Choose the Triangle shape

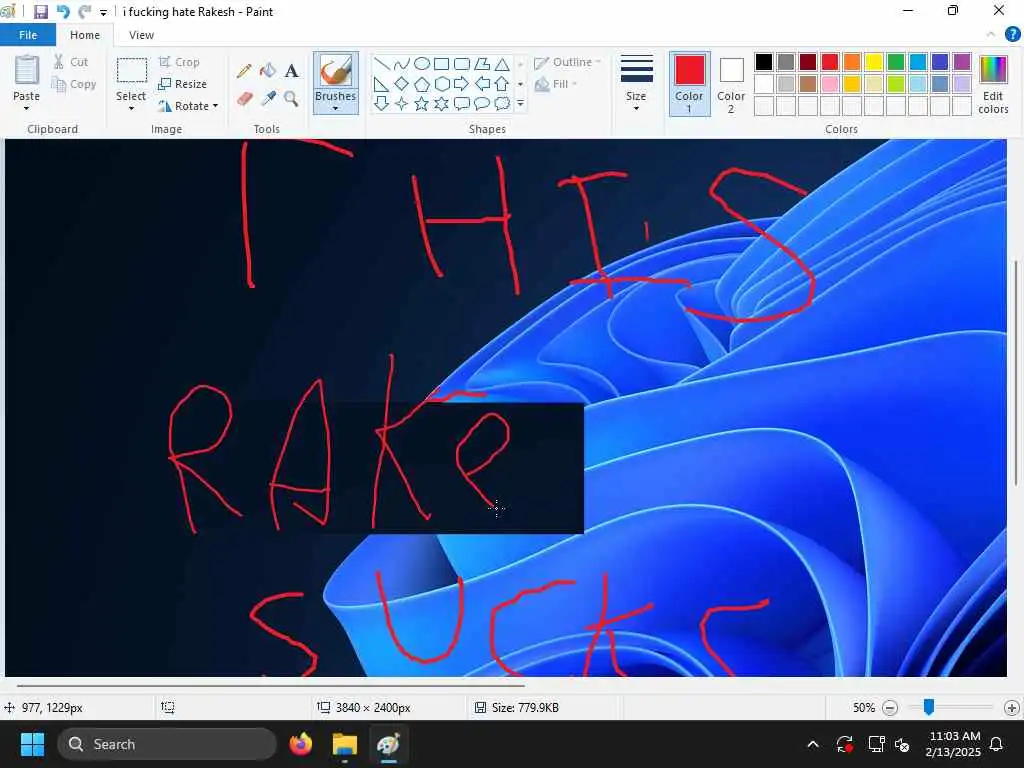click(x=502, y=63)
